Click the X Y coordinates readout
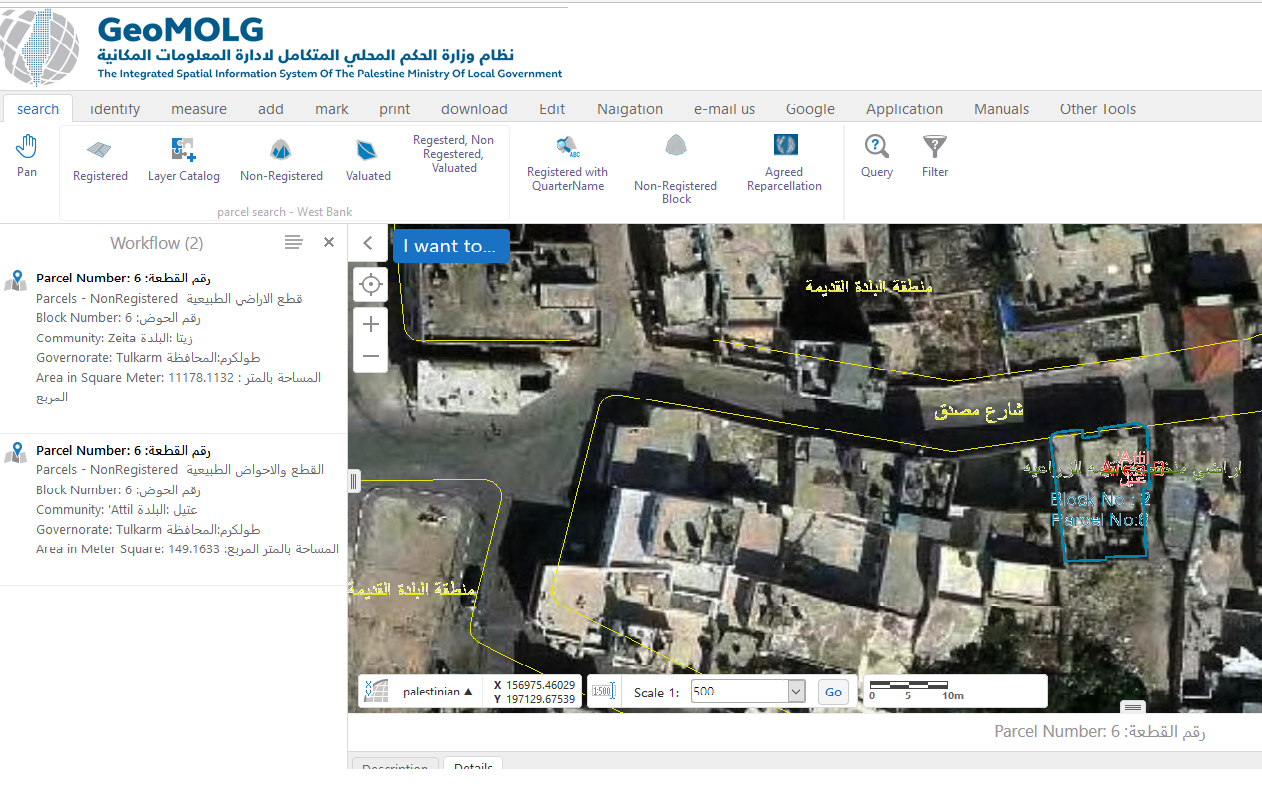Viewport: 1262px width, 795px height. point(534,691)
